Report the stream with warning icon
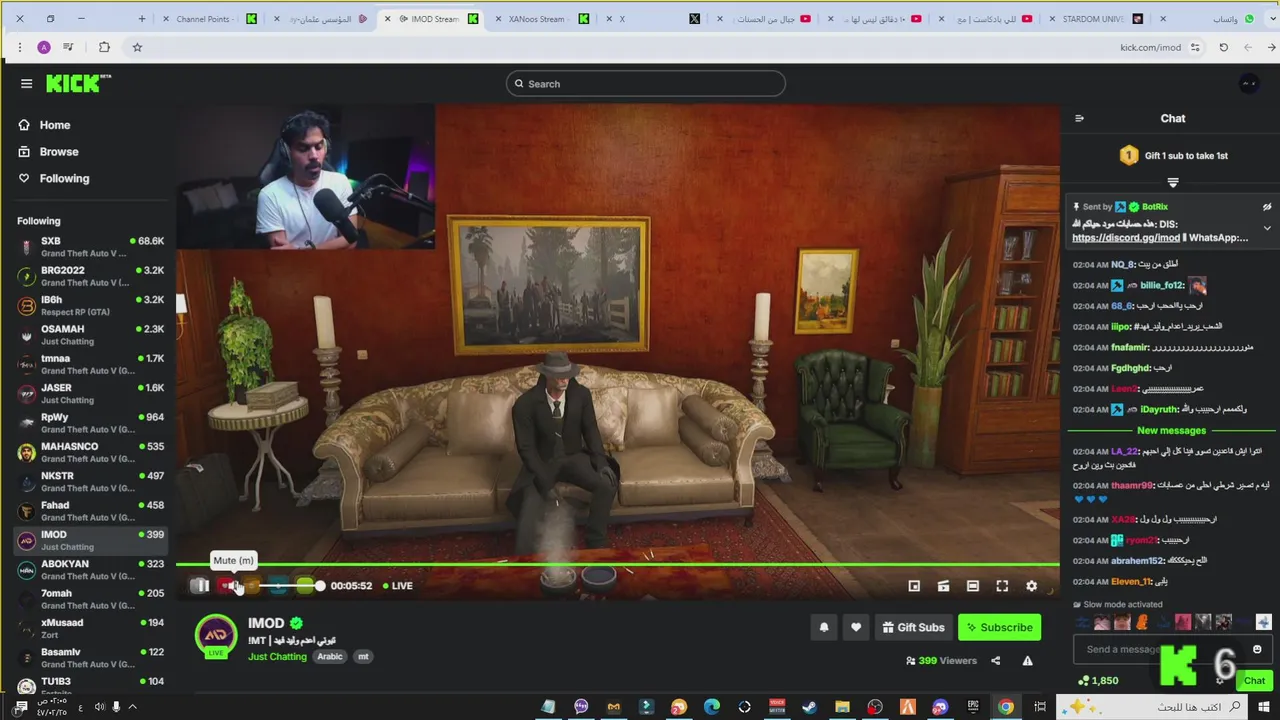1280x720 pixels. (1027, 661)
